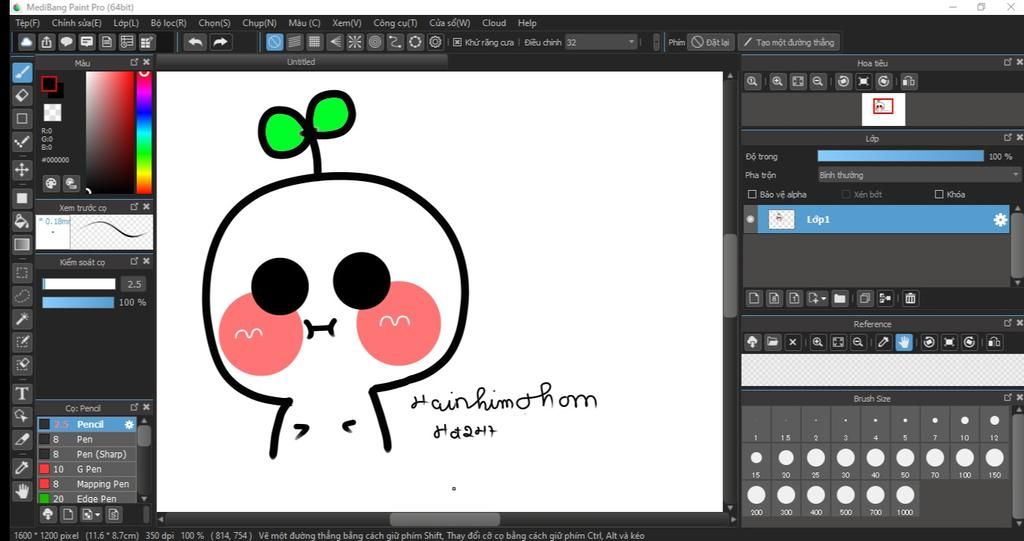The width and height of the screenshot is (1024, 541).
Task: Select the Lasso tool
Action: [22, 296]
